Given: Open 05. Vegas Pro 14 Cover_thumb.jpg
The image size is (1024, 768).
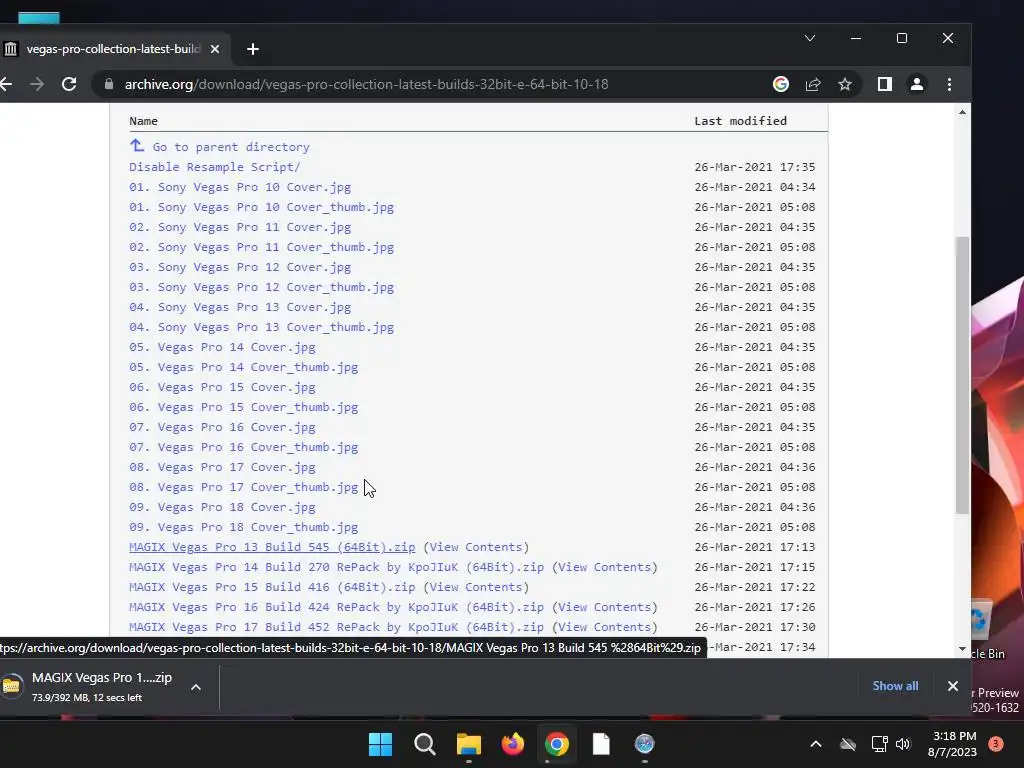Looking at the screenshot, I should (x=244, y=367).
